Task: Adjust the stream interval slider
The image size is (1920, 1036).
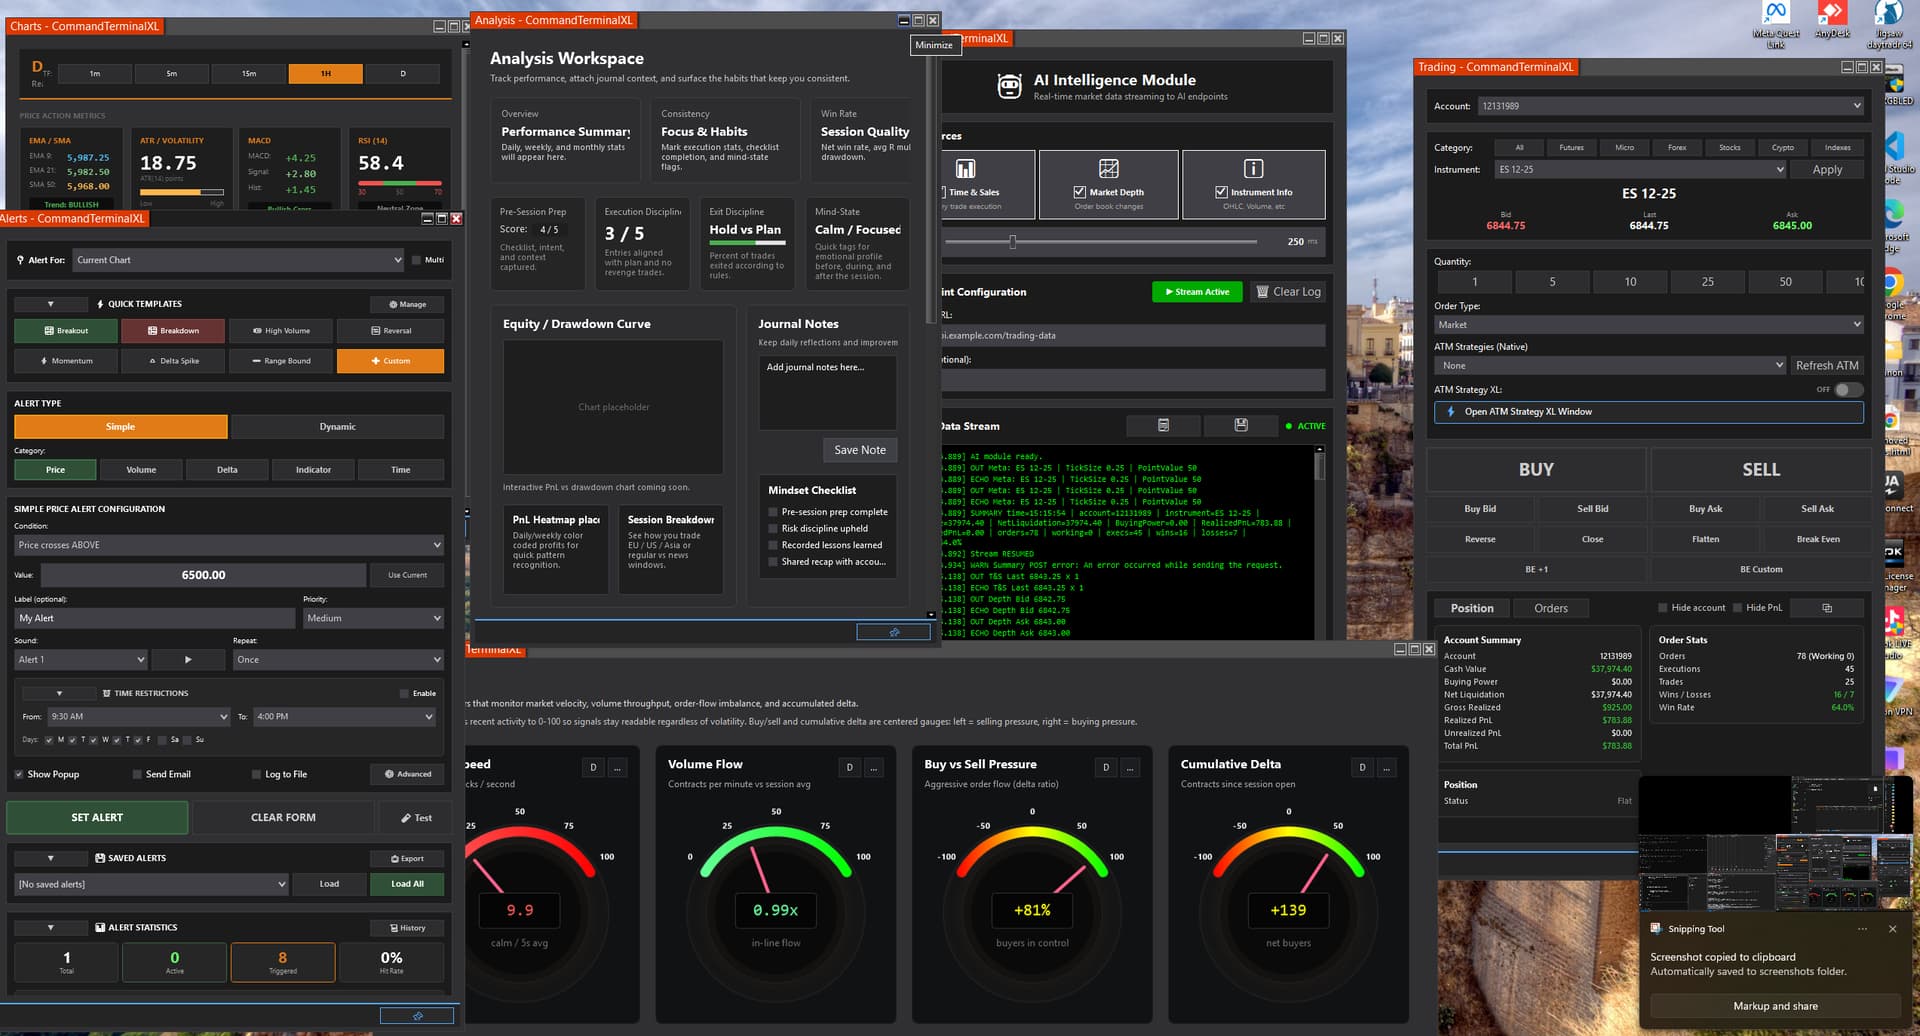Action: coord(1012,242)
